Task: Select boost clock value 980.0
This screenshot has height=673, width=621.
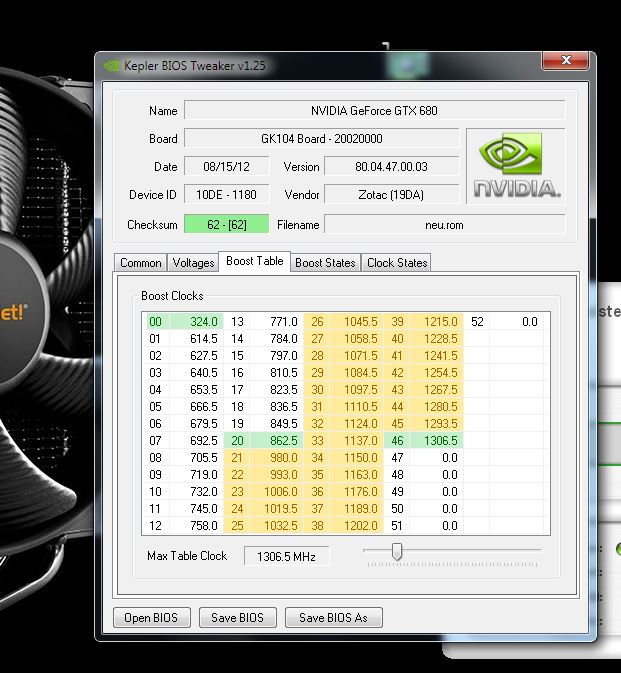Action: (x=277, y=458)
